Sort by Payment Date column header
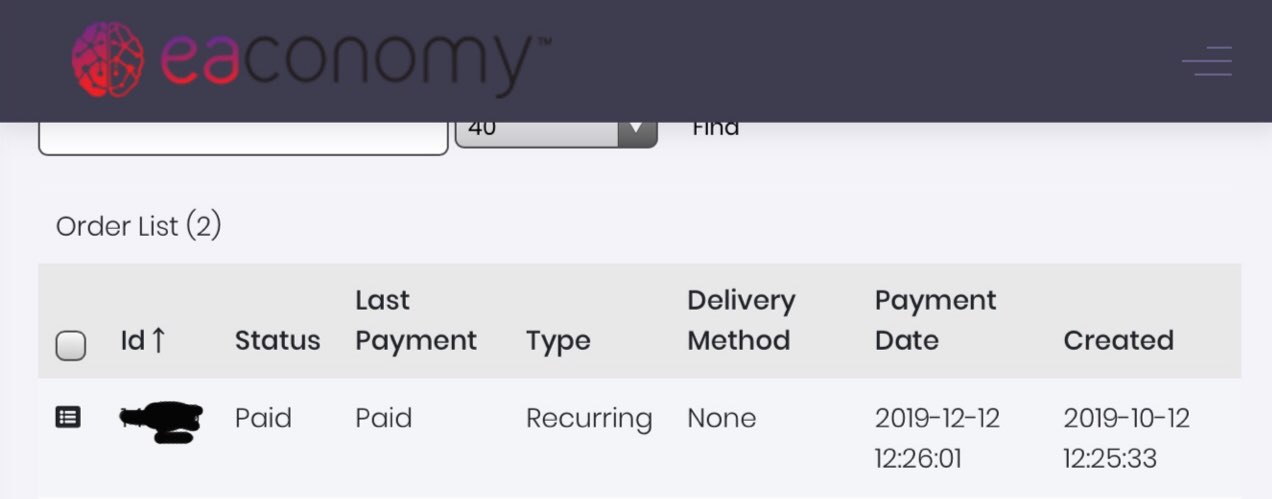The width and height of the screenshot is (1272, 499). [x=935, y=320]
